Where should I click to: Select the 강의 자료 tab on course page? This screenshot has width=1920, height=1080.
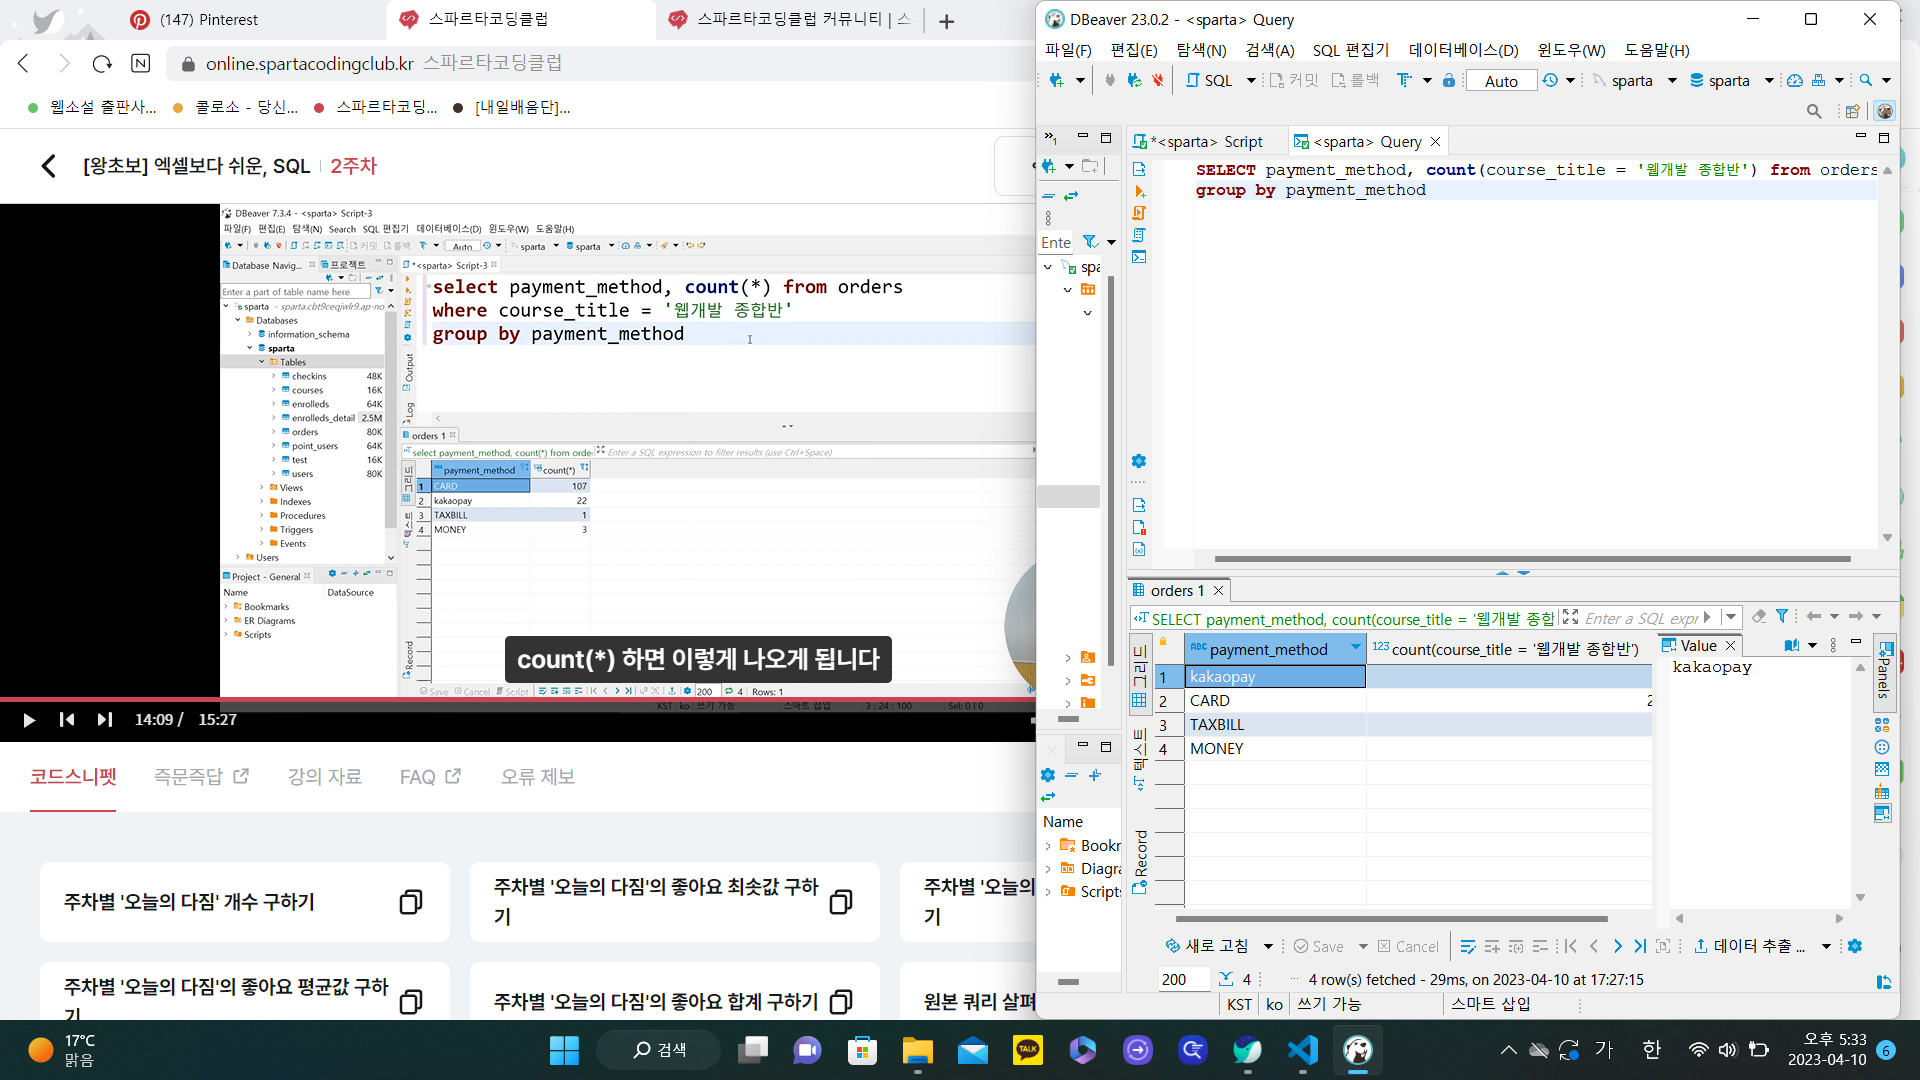pos(325,777)
